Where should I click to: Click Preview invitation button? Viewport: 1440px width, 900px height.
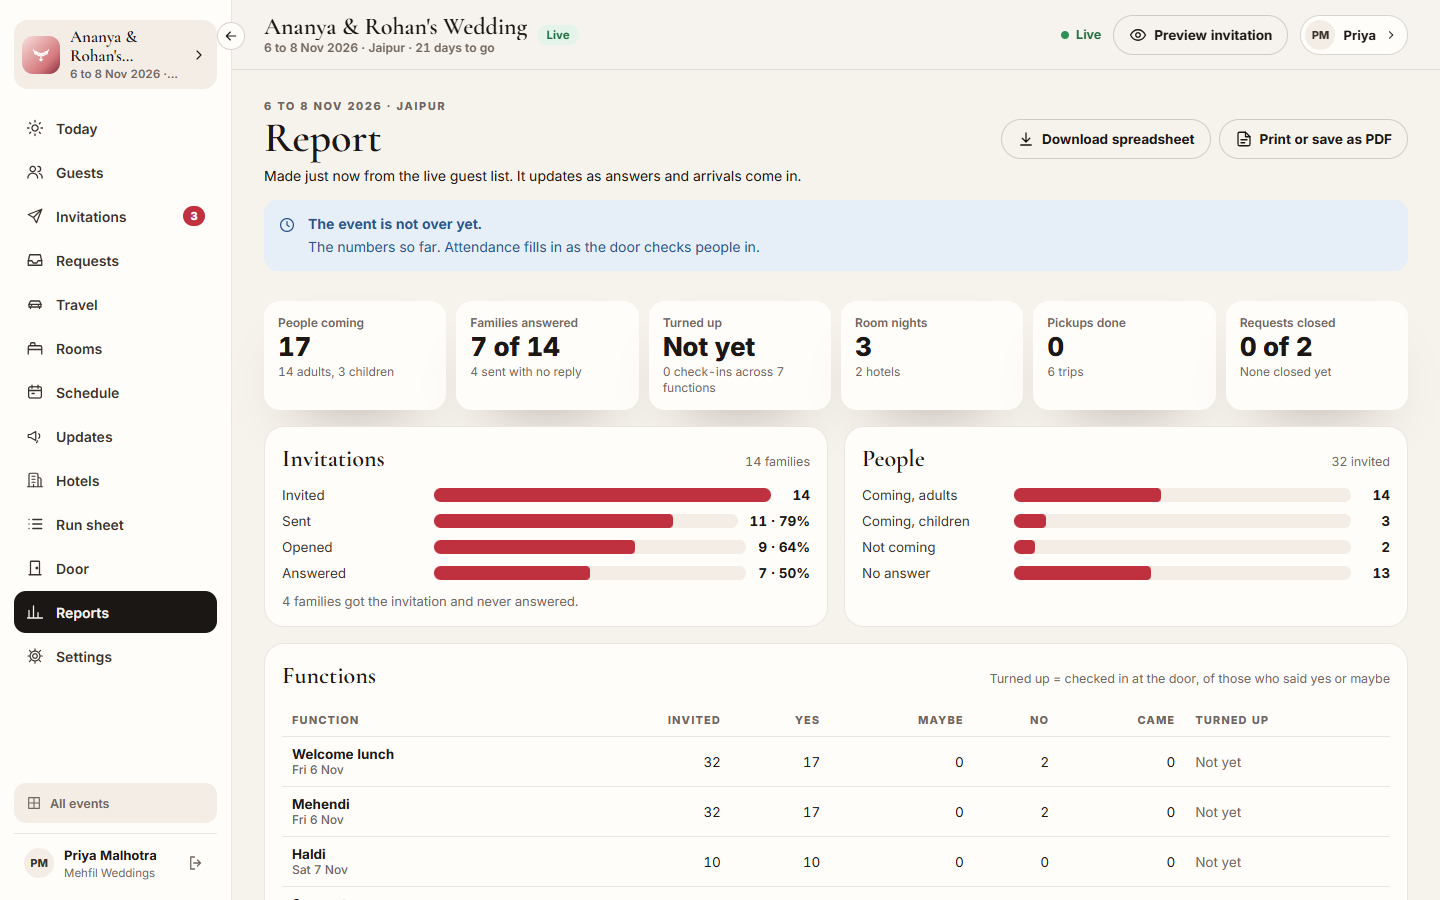[x=1200, y=35]
